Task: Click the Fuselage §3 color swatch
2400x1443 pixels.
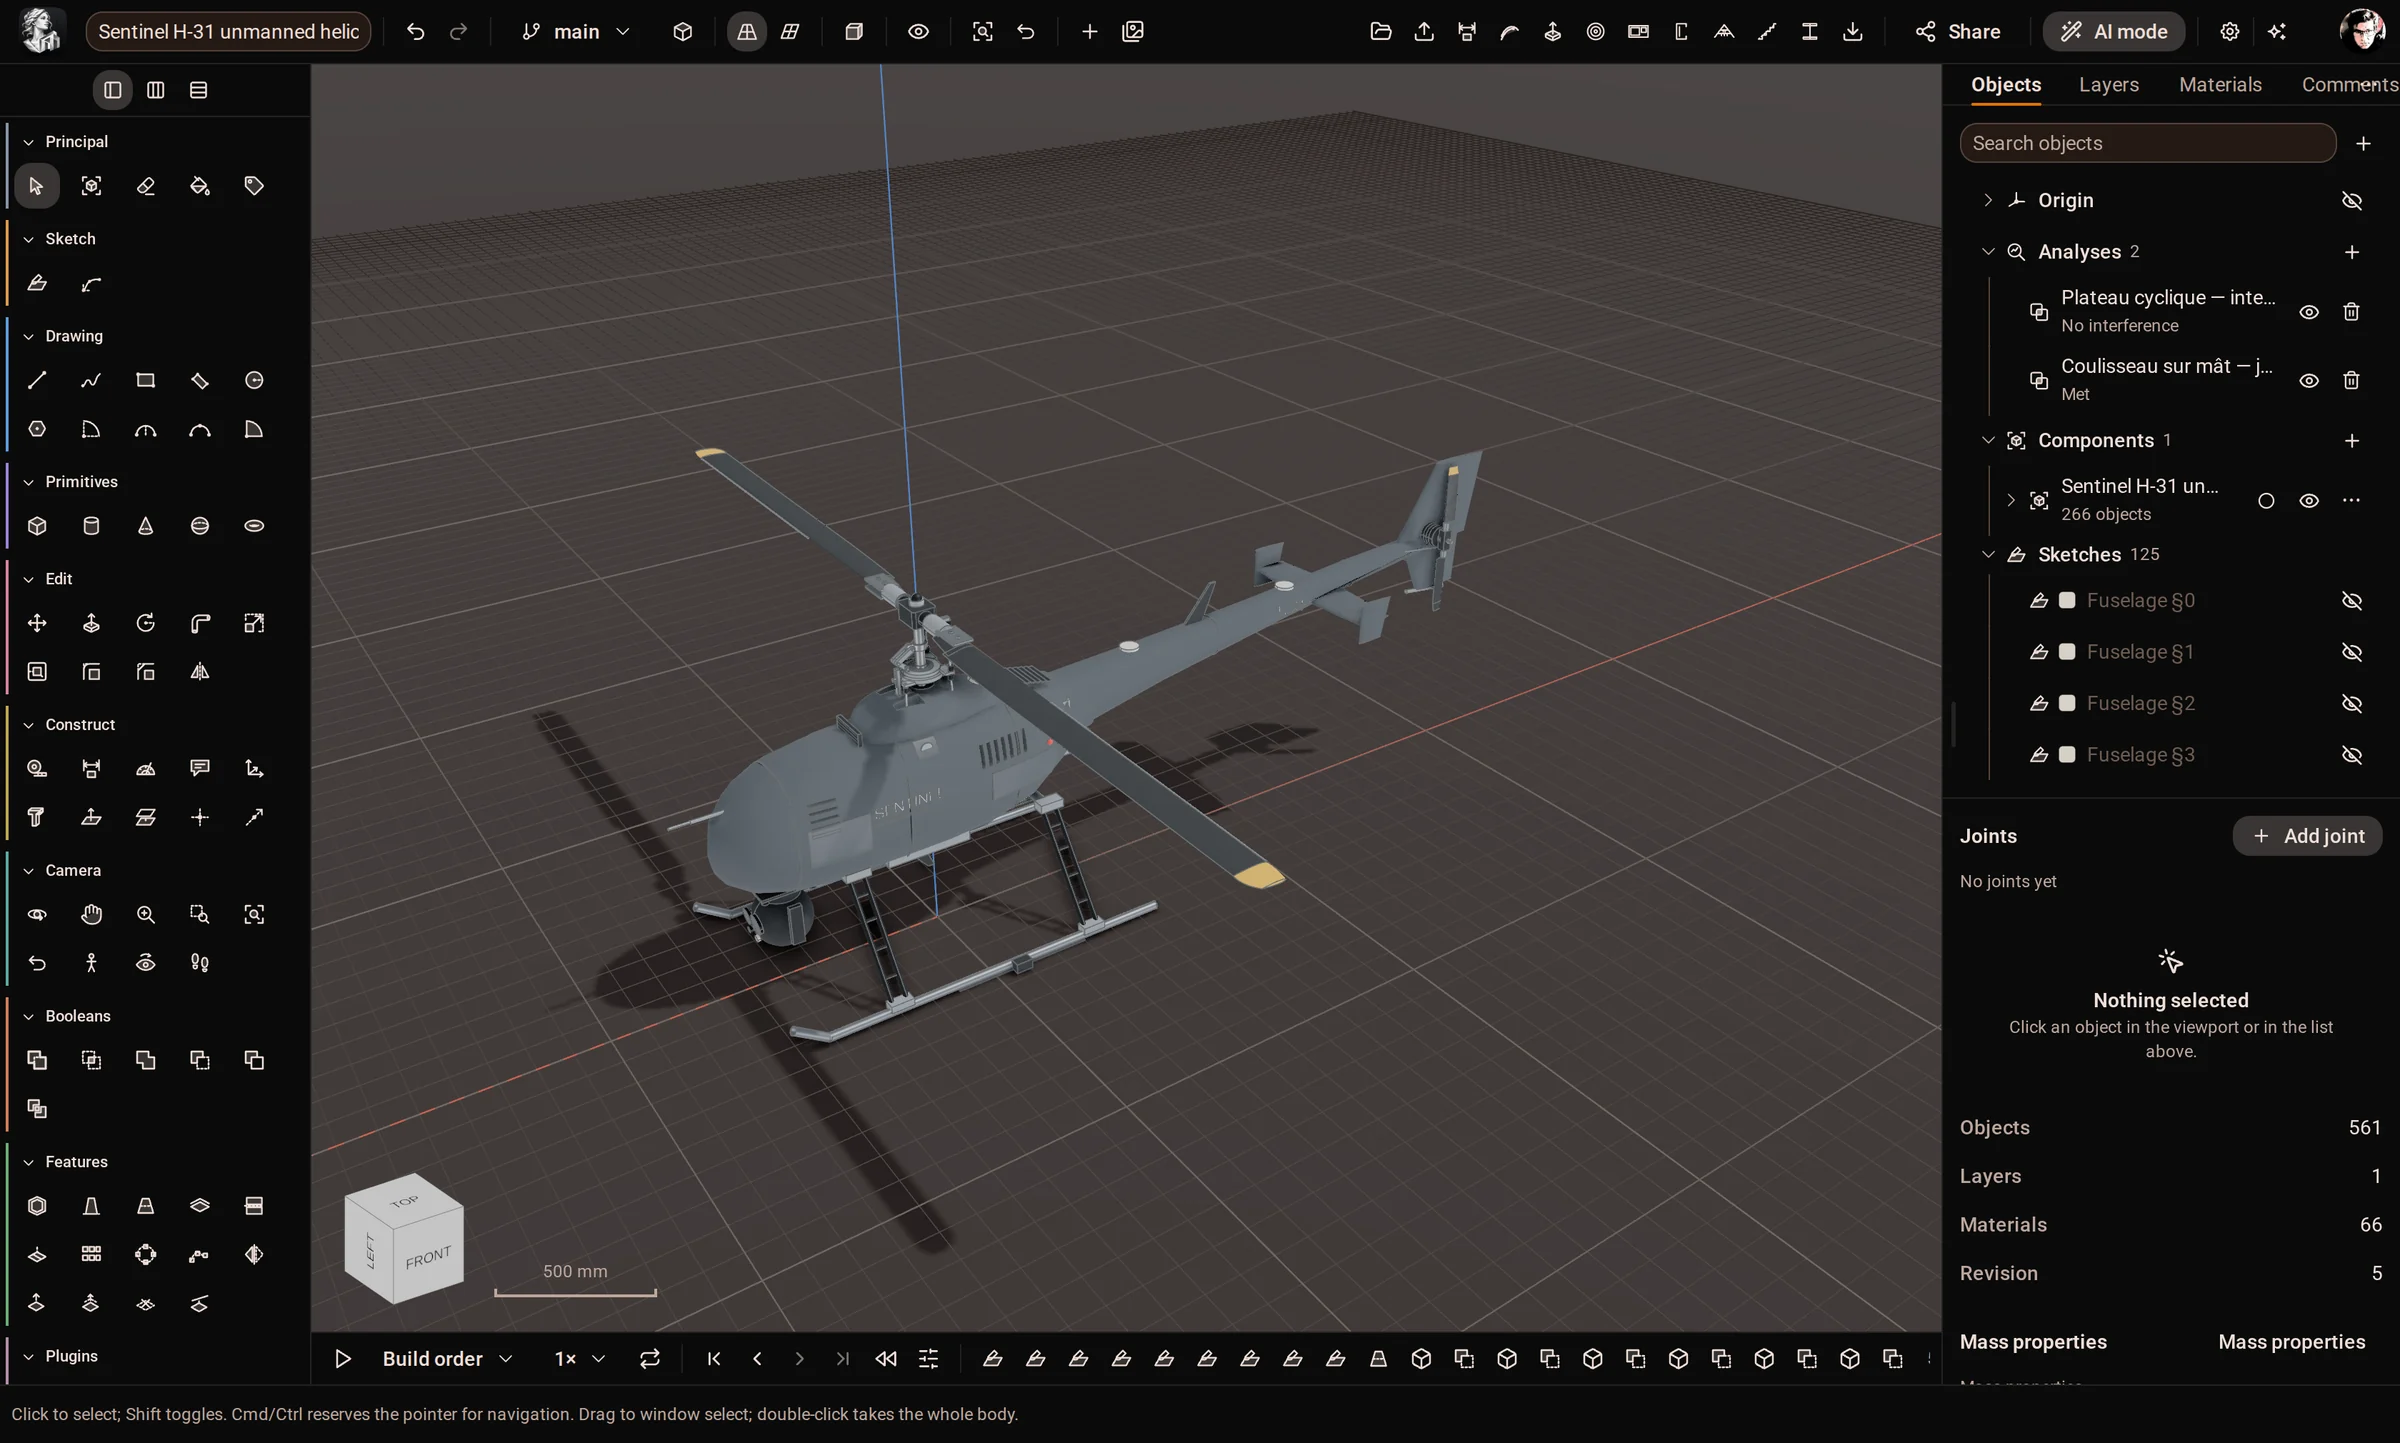Action: pyautogui.click(x=2067, y=755)
